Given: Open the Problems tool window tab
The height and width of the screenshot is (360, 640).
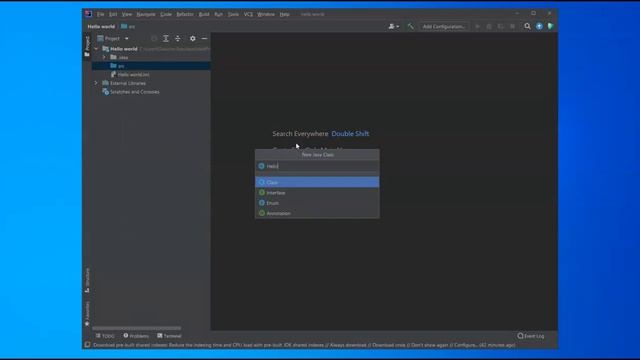Looking at the screenshot, I should [136, 336].
